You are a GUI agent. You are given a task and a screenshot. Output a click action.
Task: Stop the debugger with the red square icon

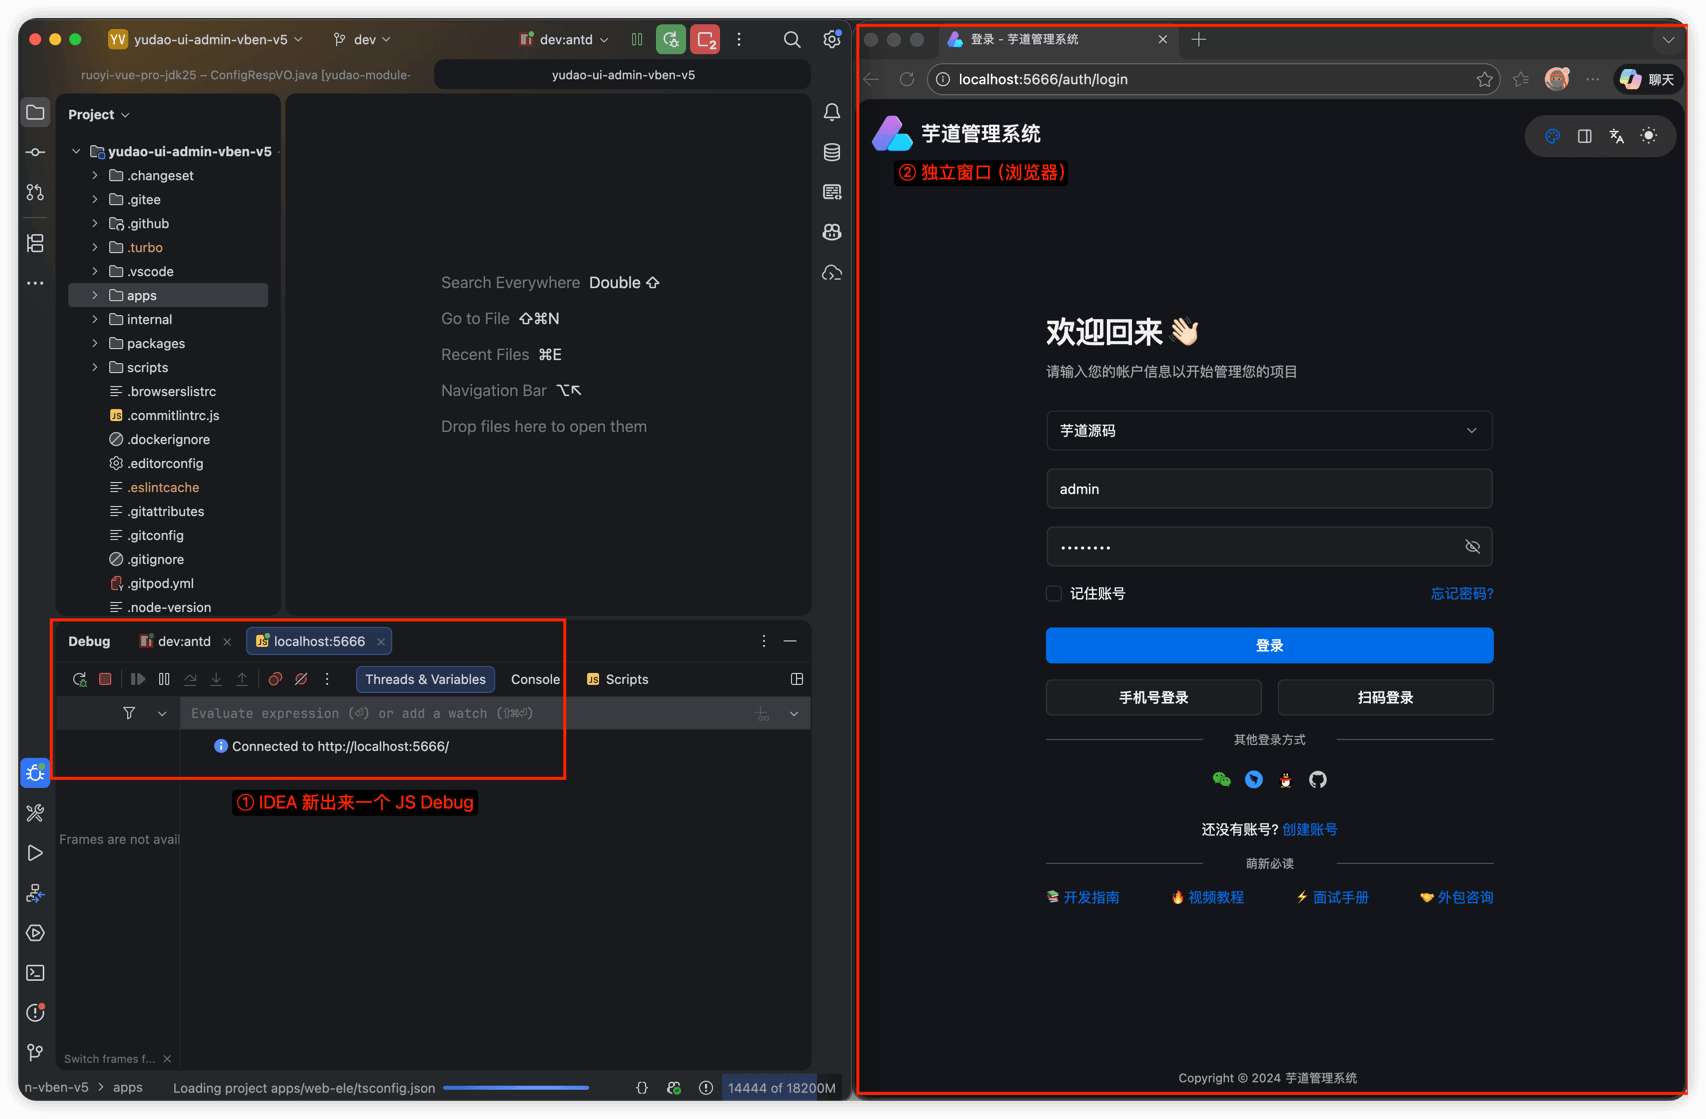pyautogui.click(x=105, y=679)
